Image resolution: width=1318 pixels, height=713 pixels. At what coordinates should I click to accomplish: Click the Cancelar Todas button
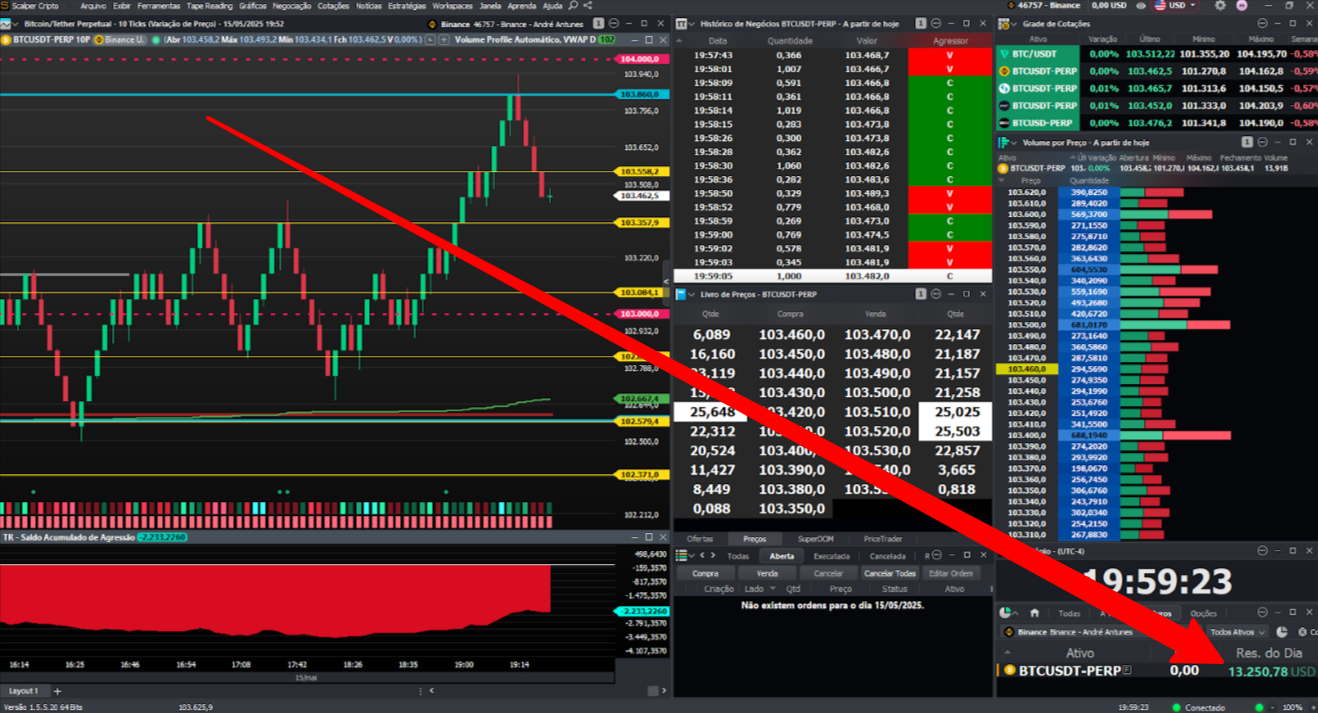(890, 573)
